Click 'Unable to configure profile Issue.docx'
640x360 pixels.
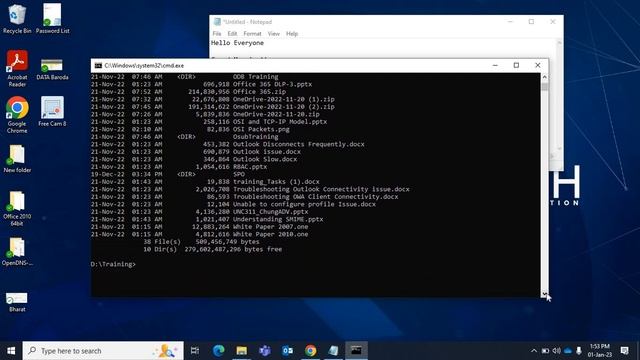pyautogui.click(x=304, y=204)
